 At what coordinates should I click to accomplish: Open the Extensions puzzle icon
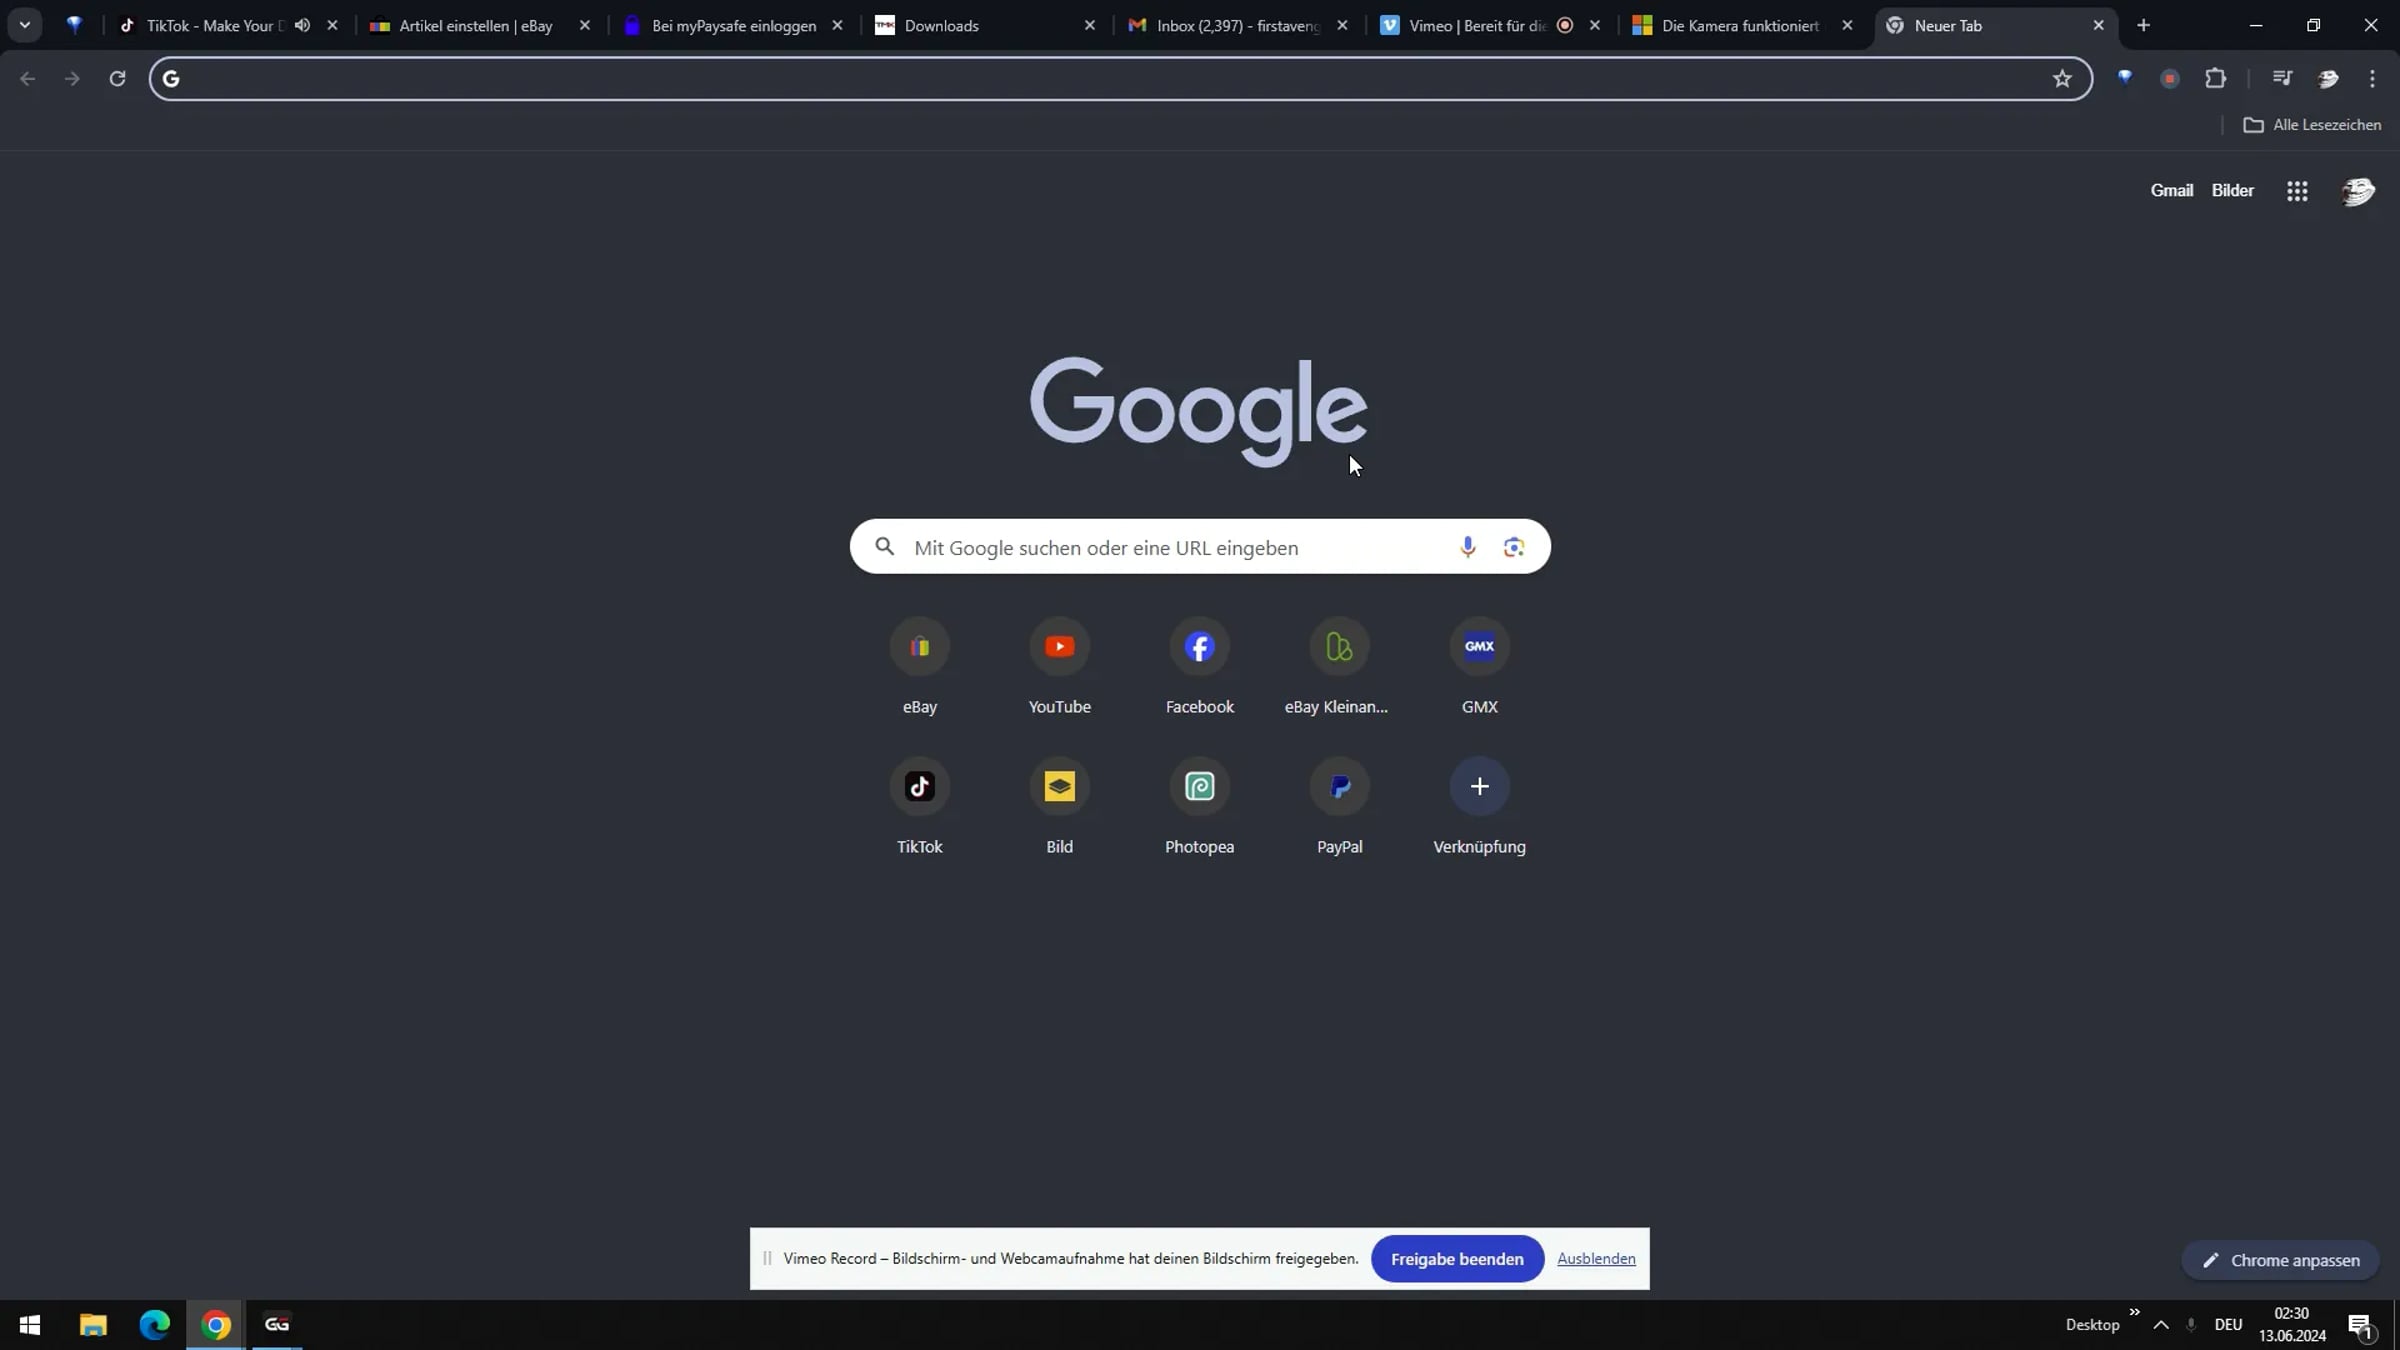click(2215, 79)
